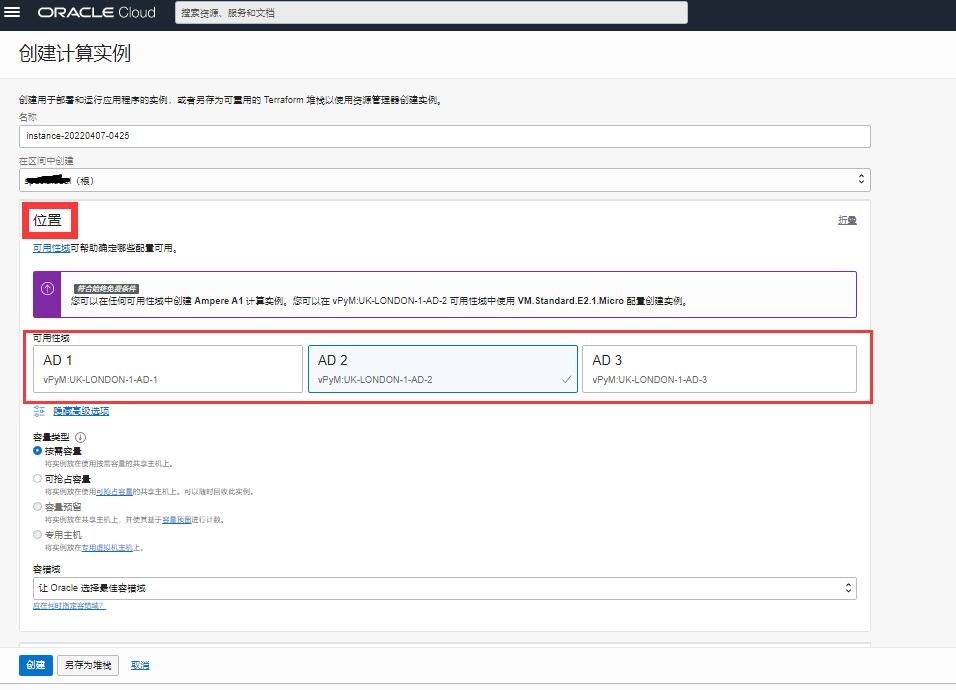Screen dimensions: 956x690
Task: Click the search resources and services field
Action: pyautogui.click(x=431, y=12)
